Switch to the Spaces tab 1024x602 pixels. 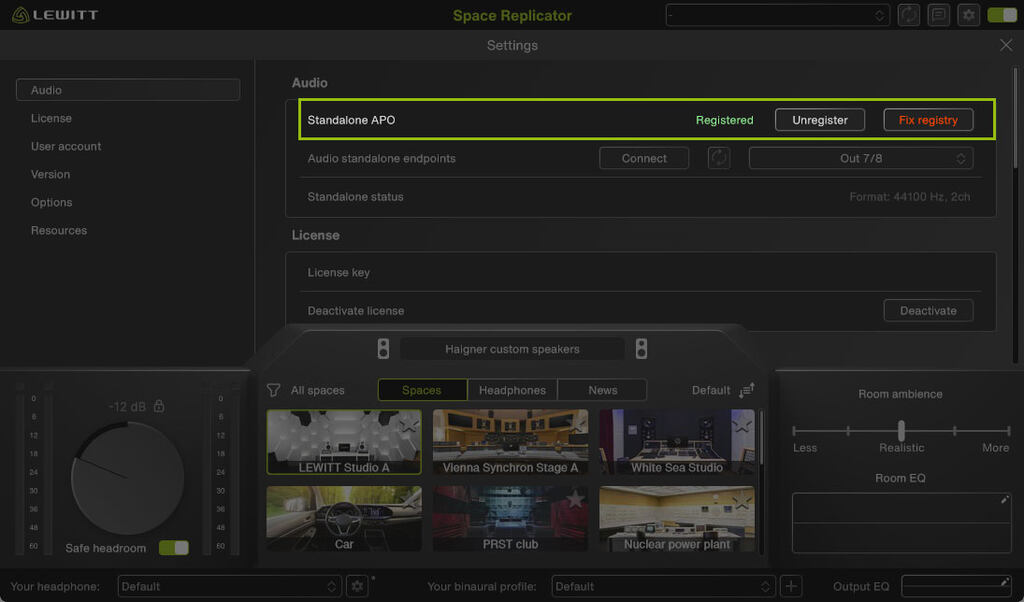[422, 390]
